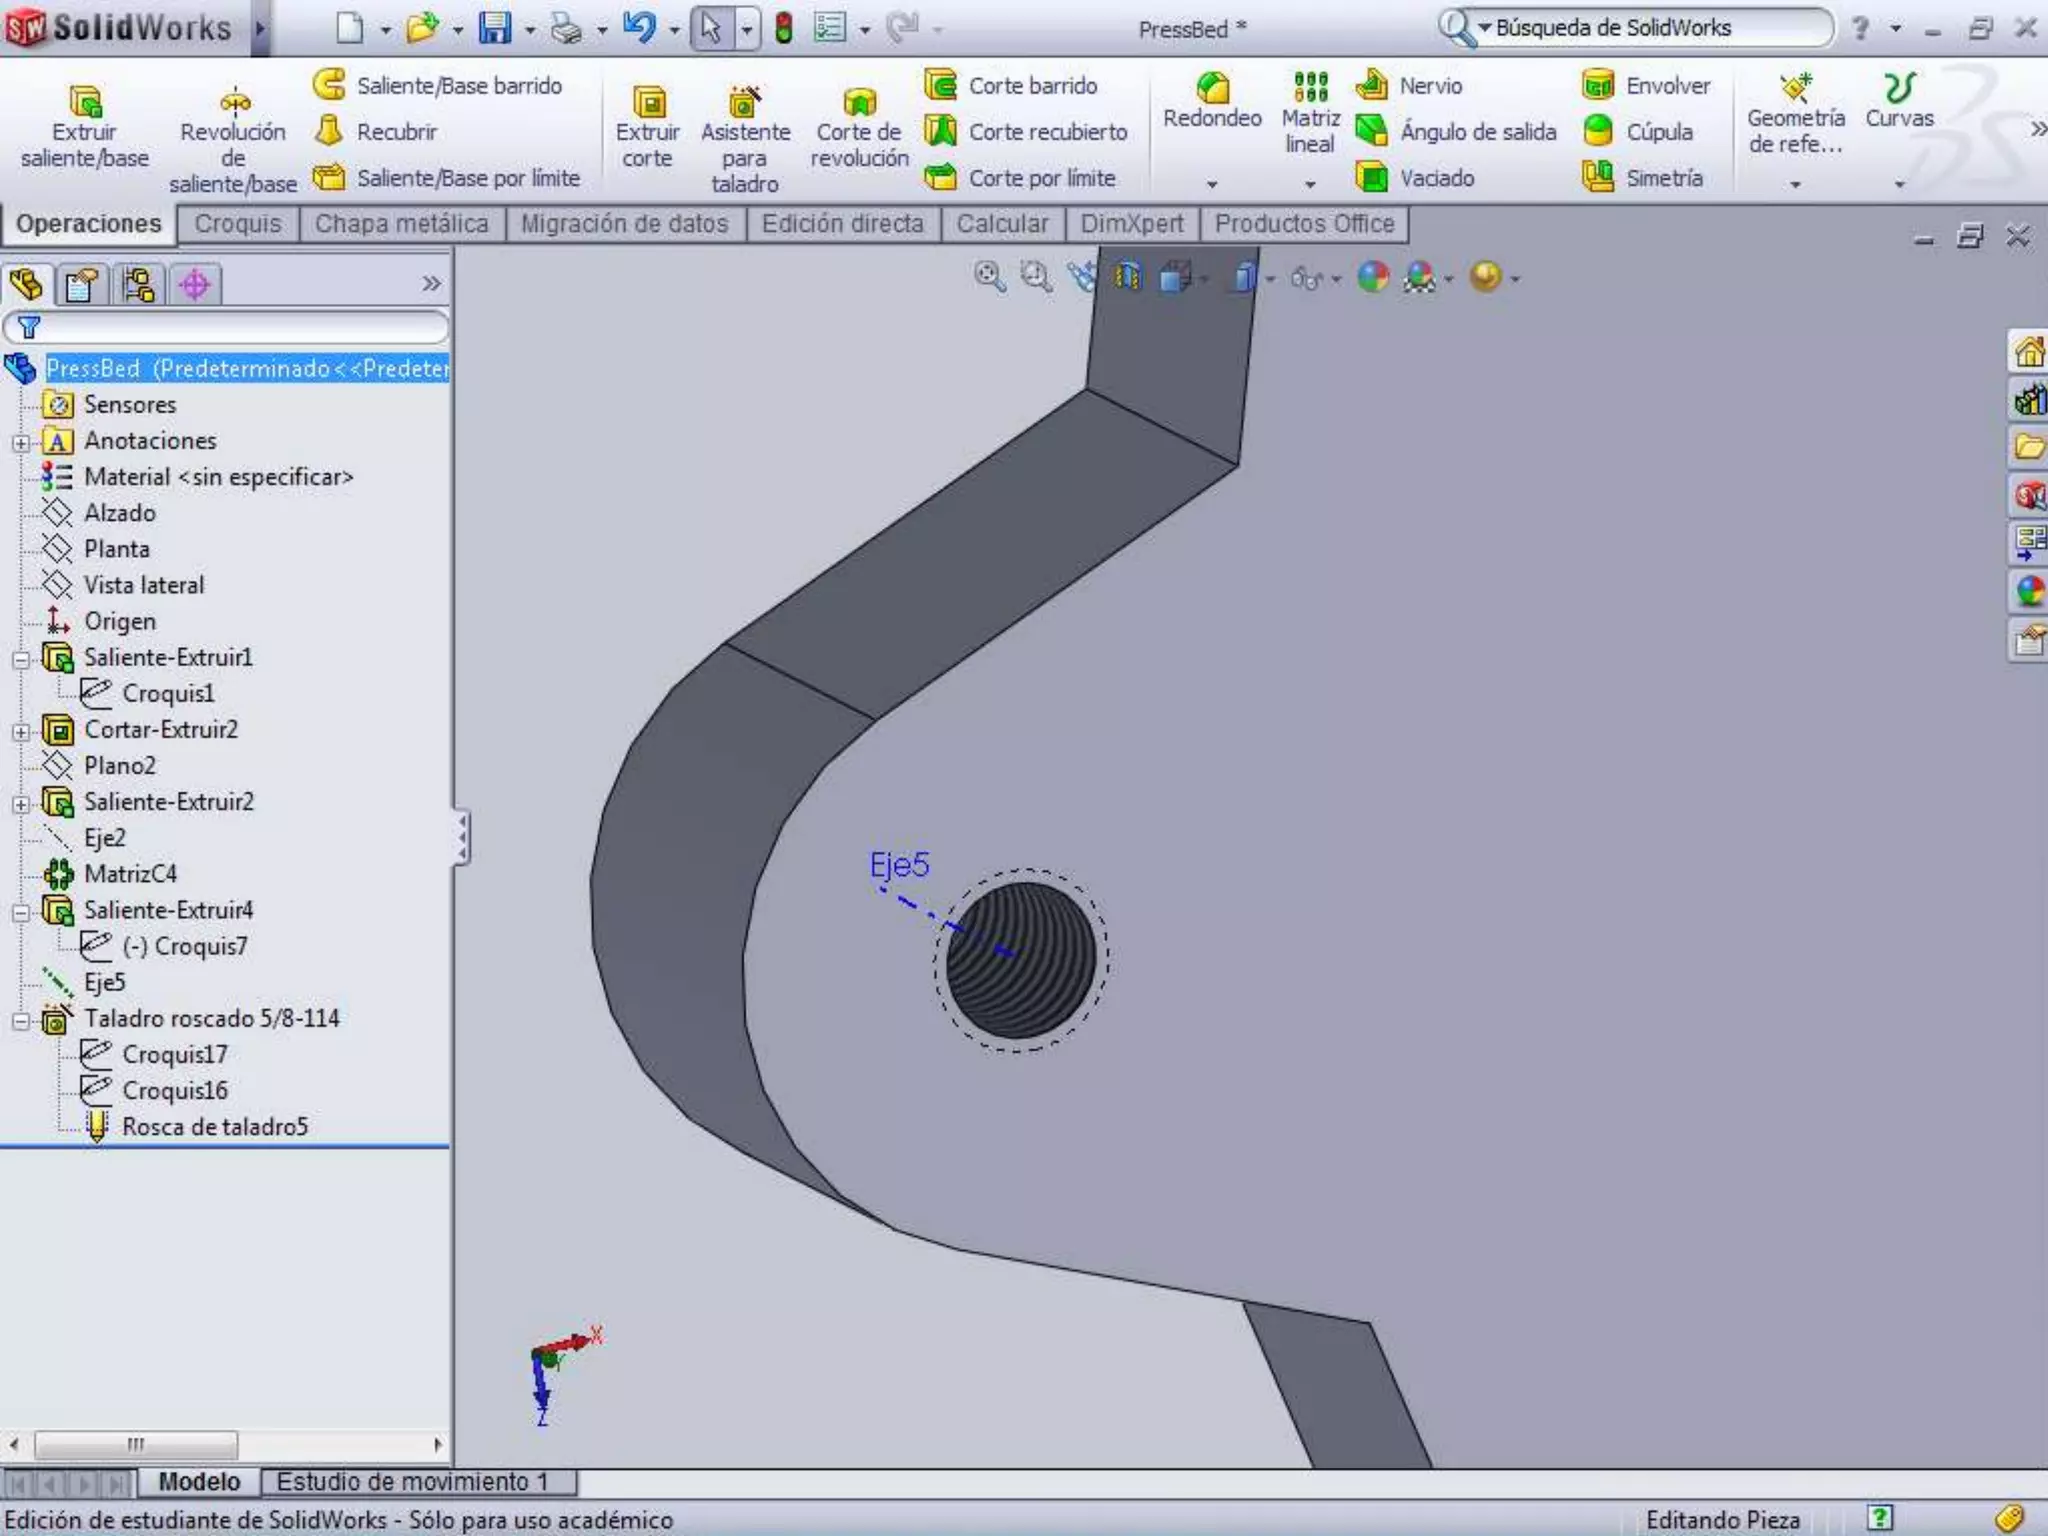
Task: Open the PropertyManager panel tab icon
Action: click(x=82, y=285)
